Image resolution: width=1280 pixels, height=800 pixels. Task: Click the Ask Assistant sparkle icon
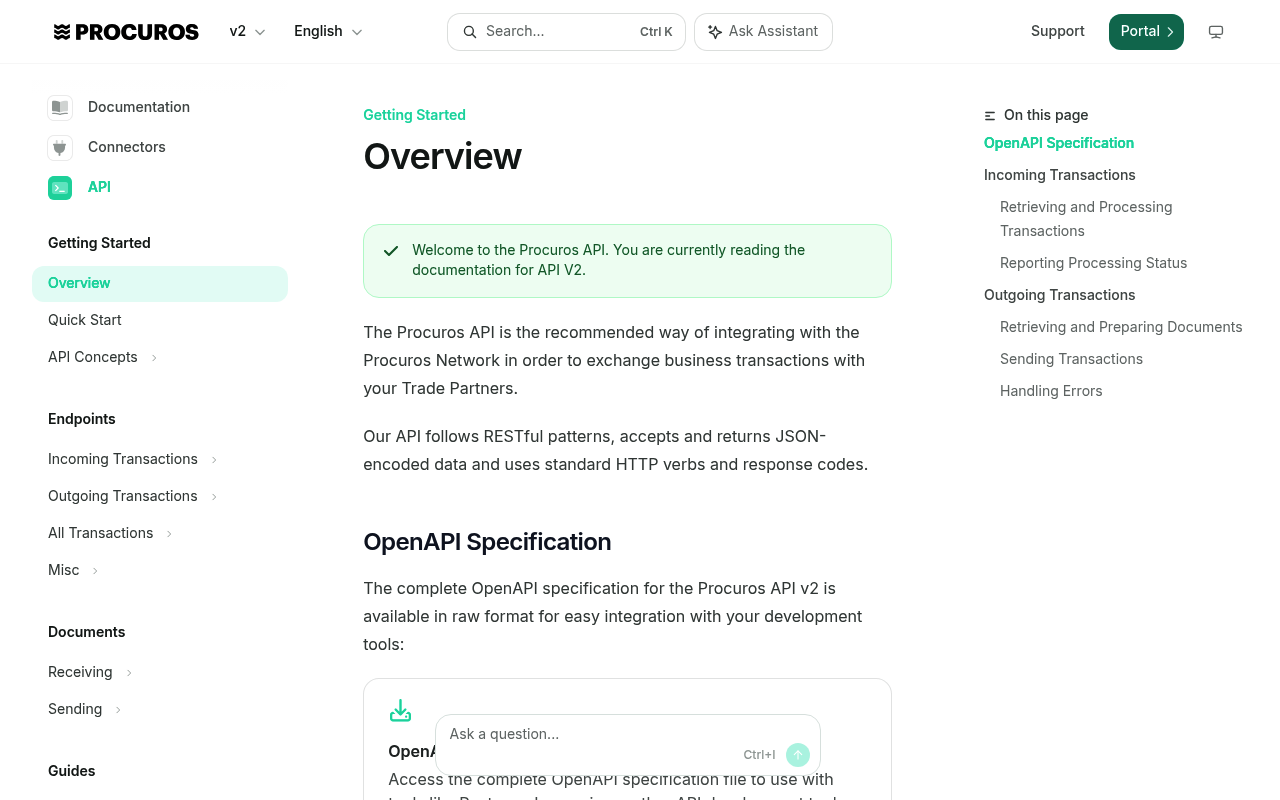click(715, 32)
